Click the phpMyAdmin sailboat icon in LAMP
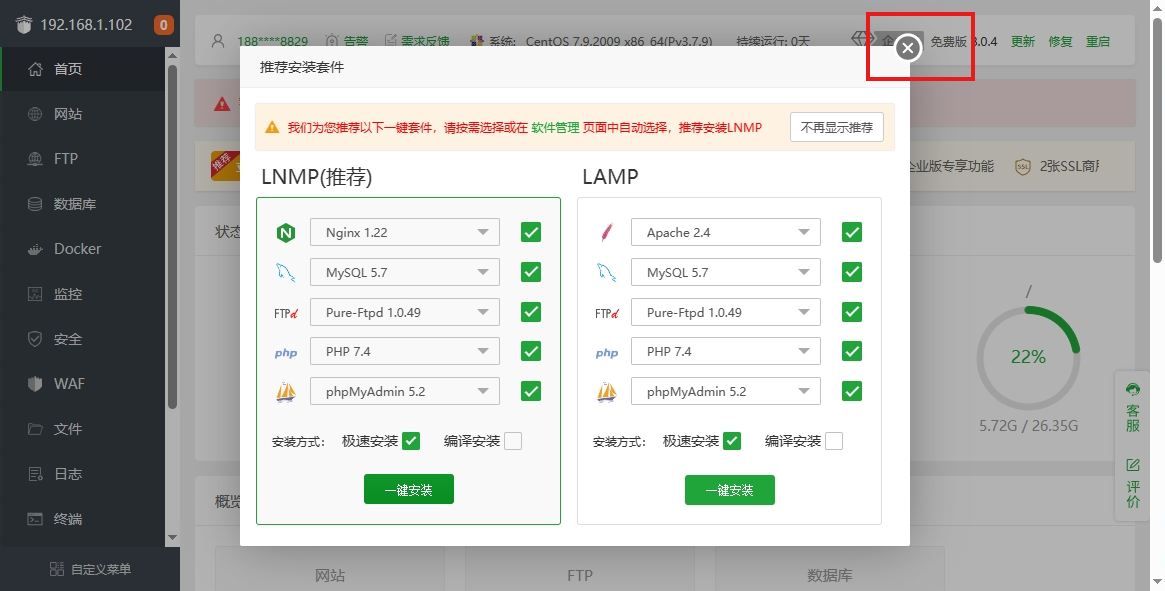Viewport: 1165px width, 591px height. pos(606,392)
